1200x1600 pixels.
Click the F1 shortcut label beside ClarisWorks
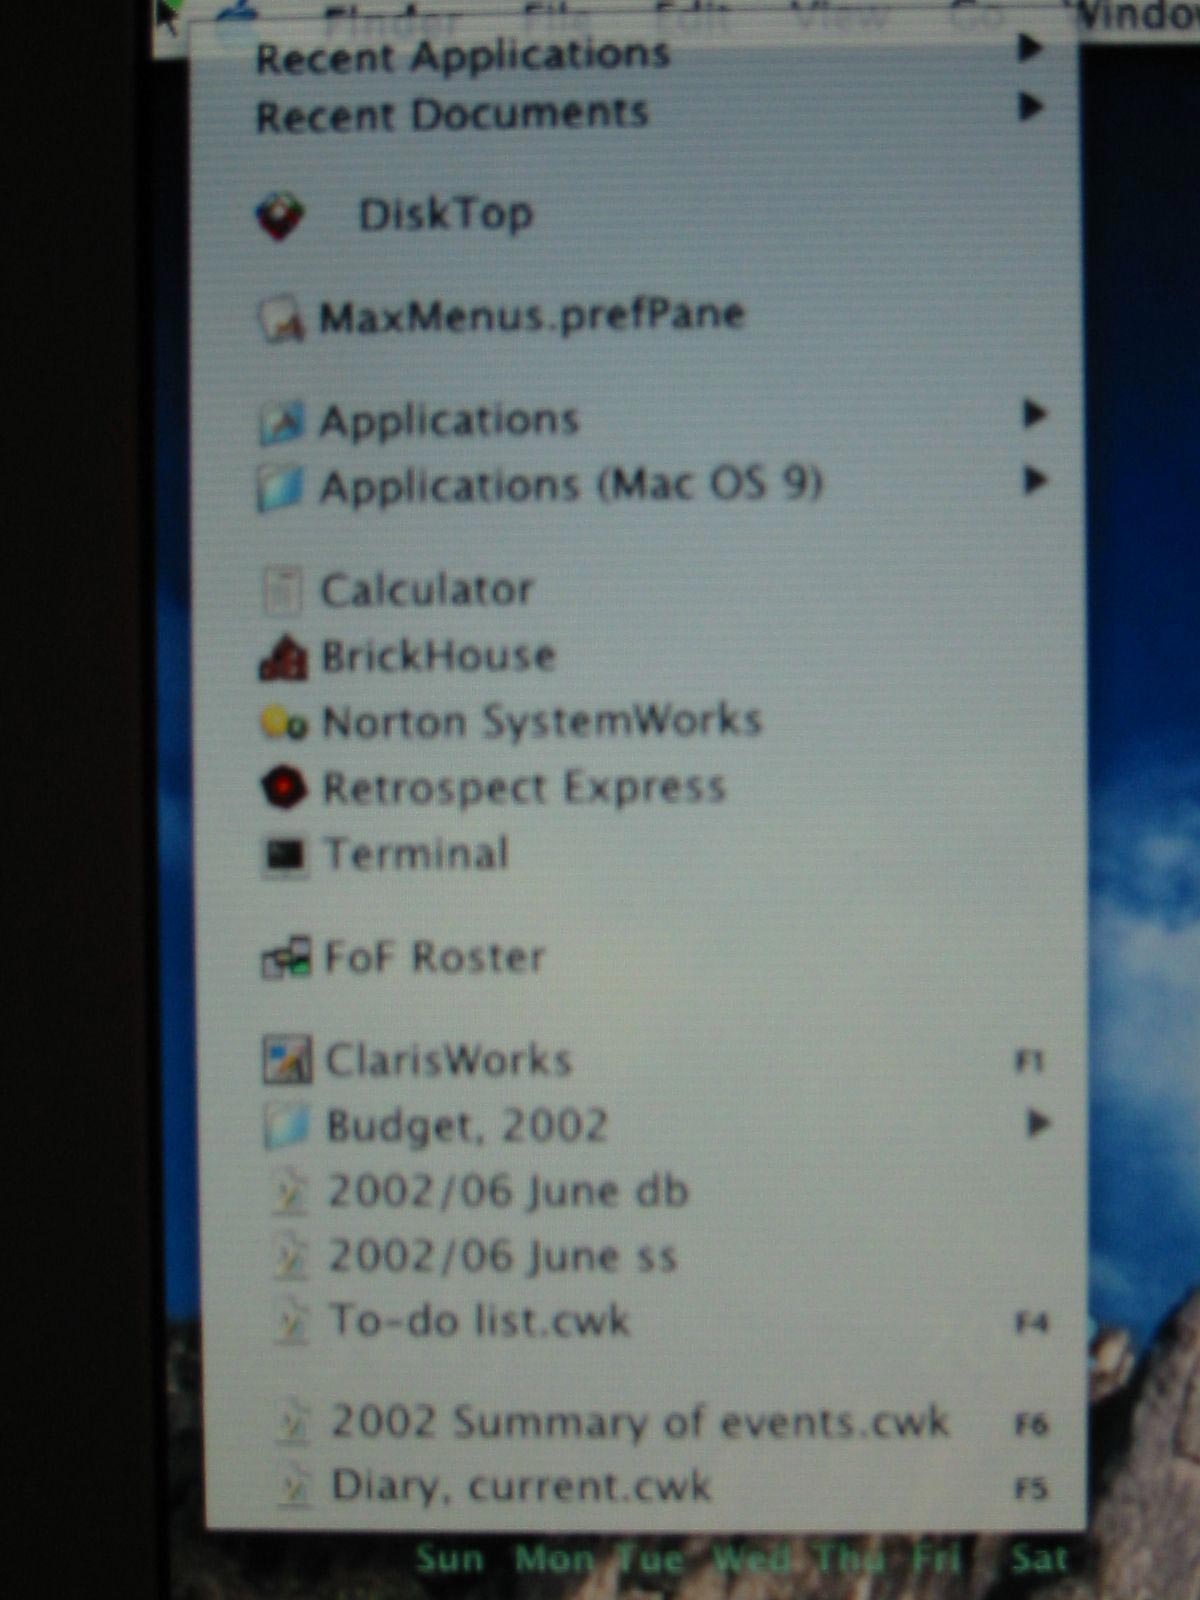[x=1030, y=1061]
